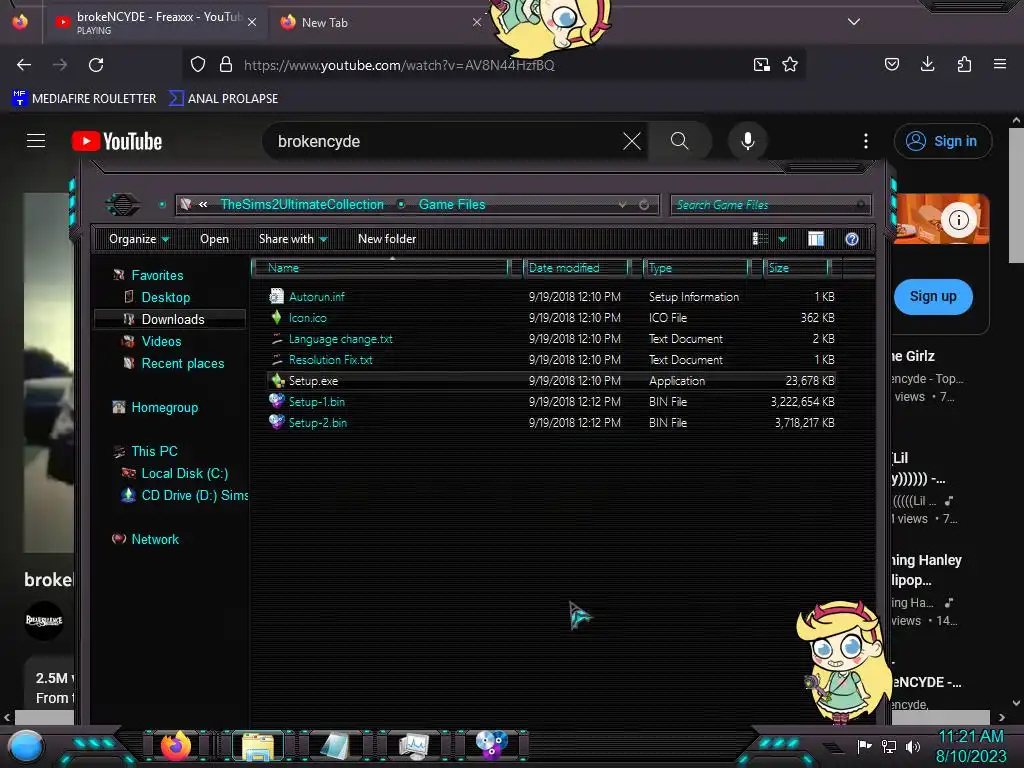
Task: Run YouTube search with magnifier button
Action: coord(679,141)
